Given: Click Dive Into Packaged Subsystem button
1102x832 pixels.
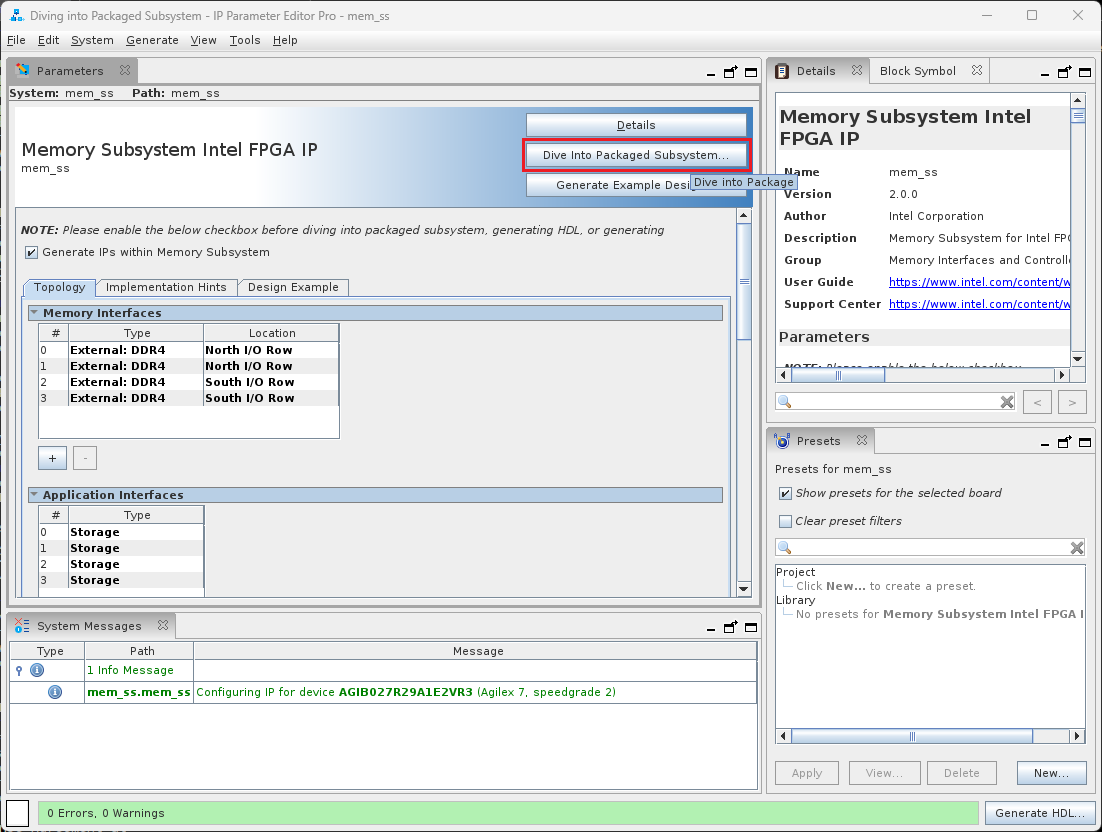Looking at the screenshot, I should click(636, 156).
